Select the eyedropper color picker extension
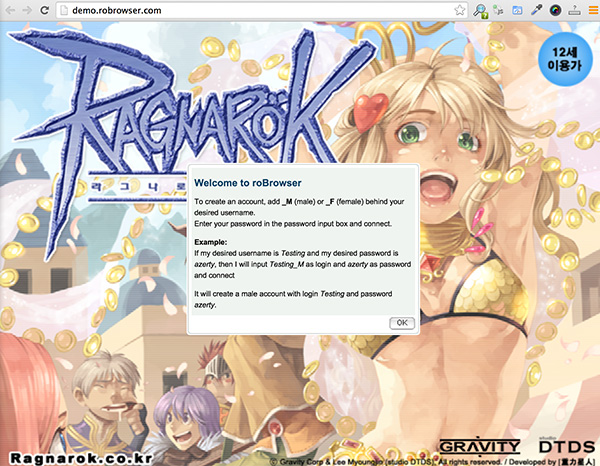This screenshot has height=466, width=600. 536,10
